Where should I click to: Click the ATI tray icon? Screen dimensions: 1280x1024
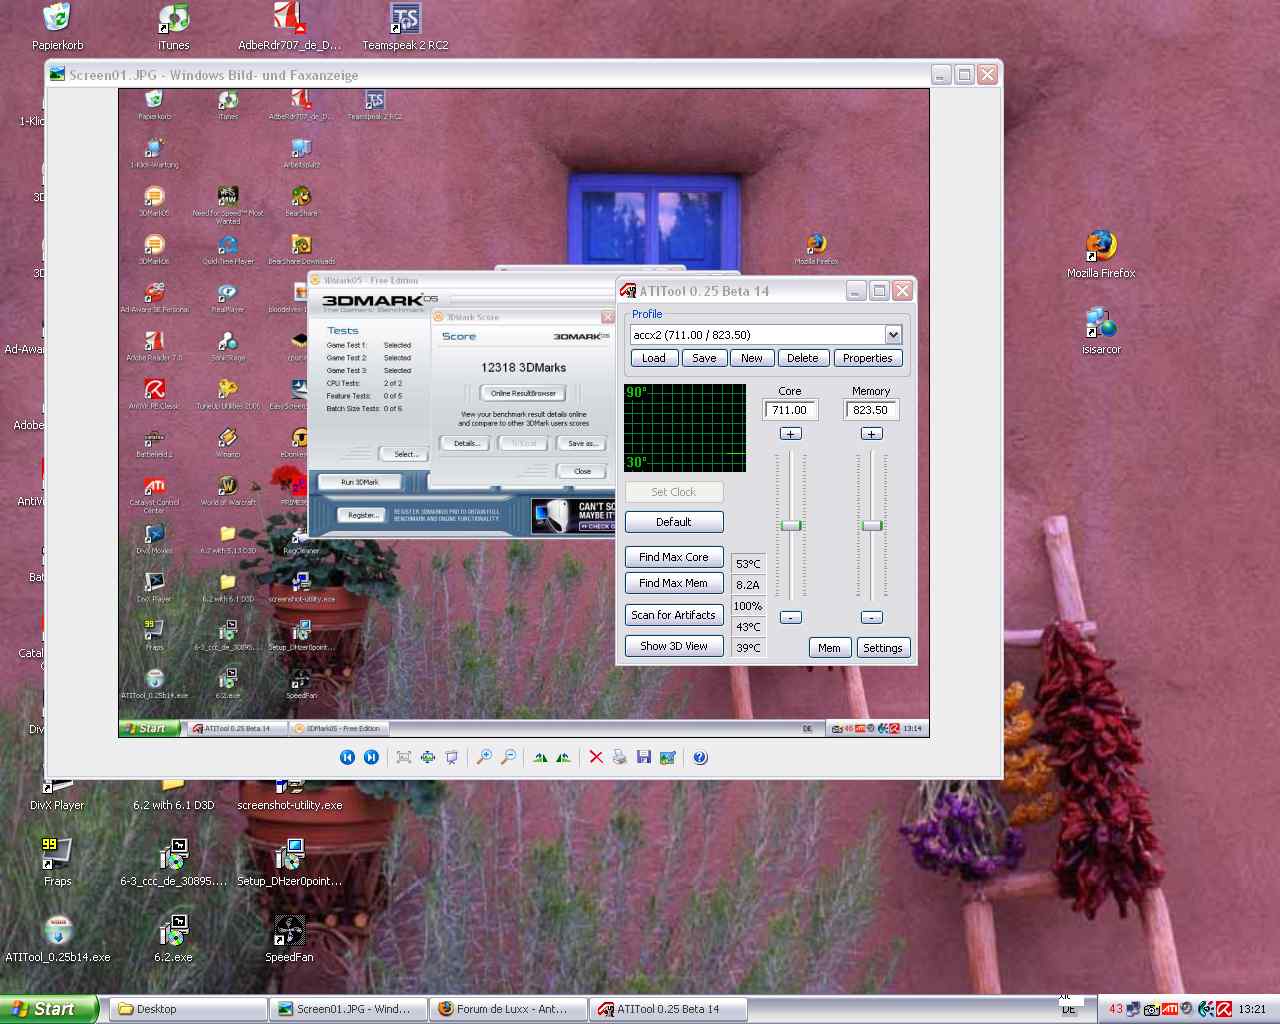(1168, 1009)
